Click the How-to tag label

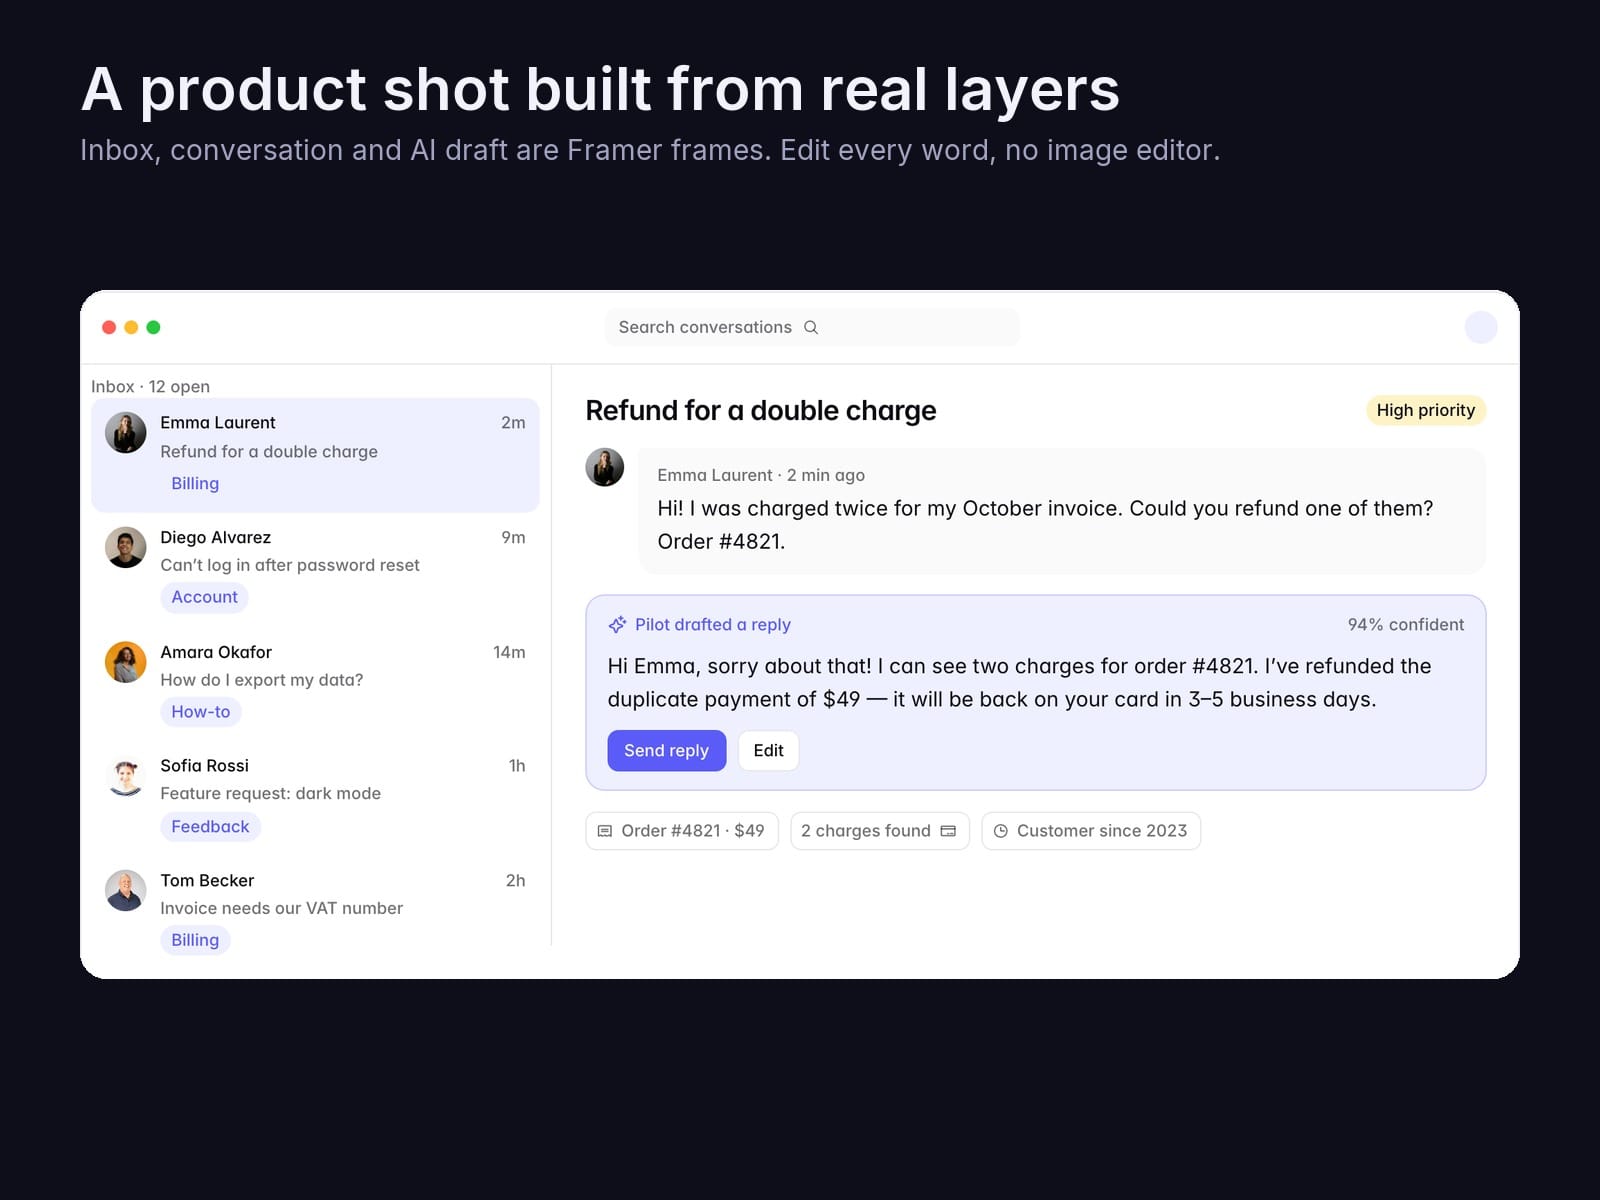[201, 712]
